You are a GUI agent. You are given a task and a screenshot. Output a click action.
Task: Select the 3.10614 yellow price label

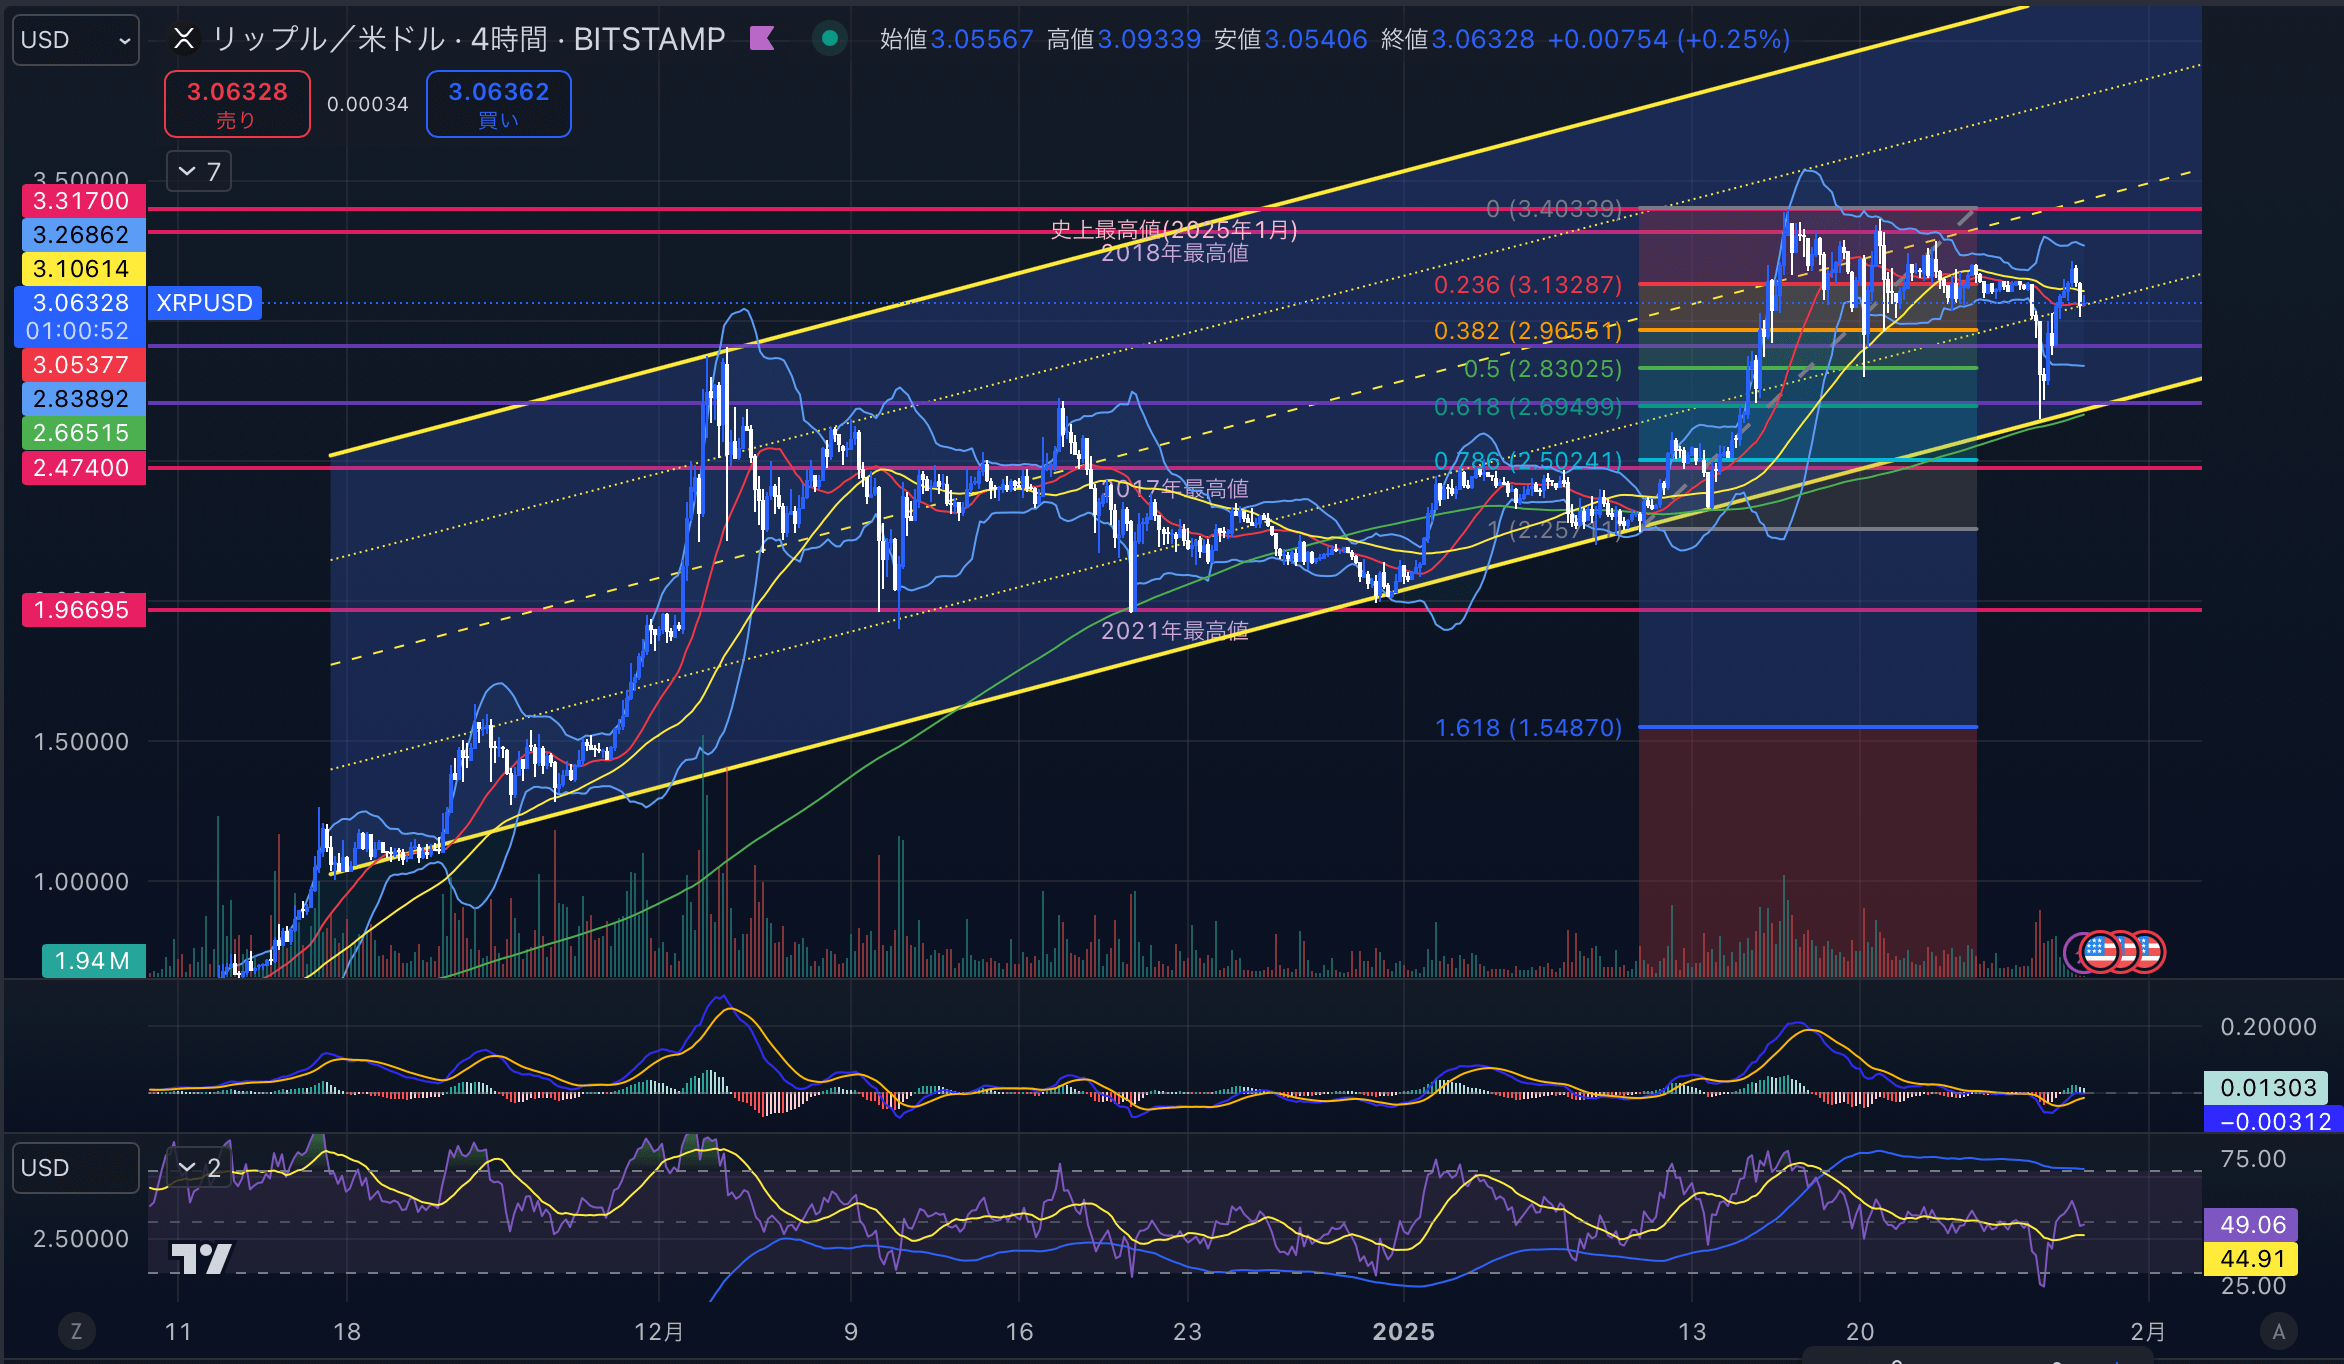tap(84, 269)
